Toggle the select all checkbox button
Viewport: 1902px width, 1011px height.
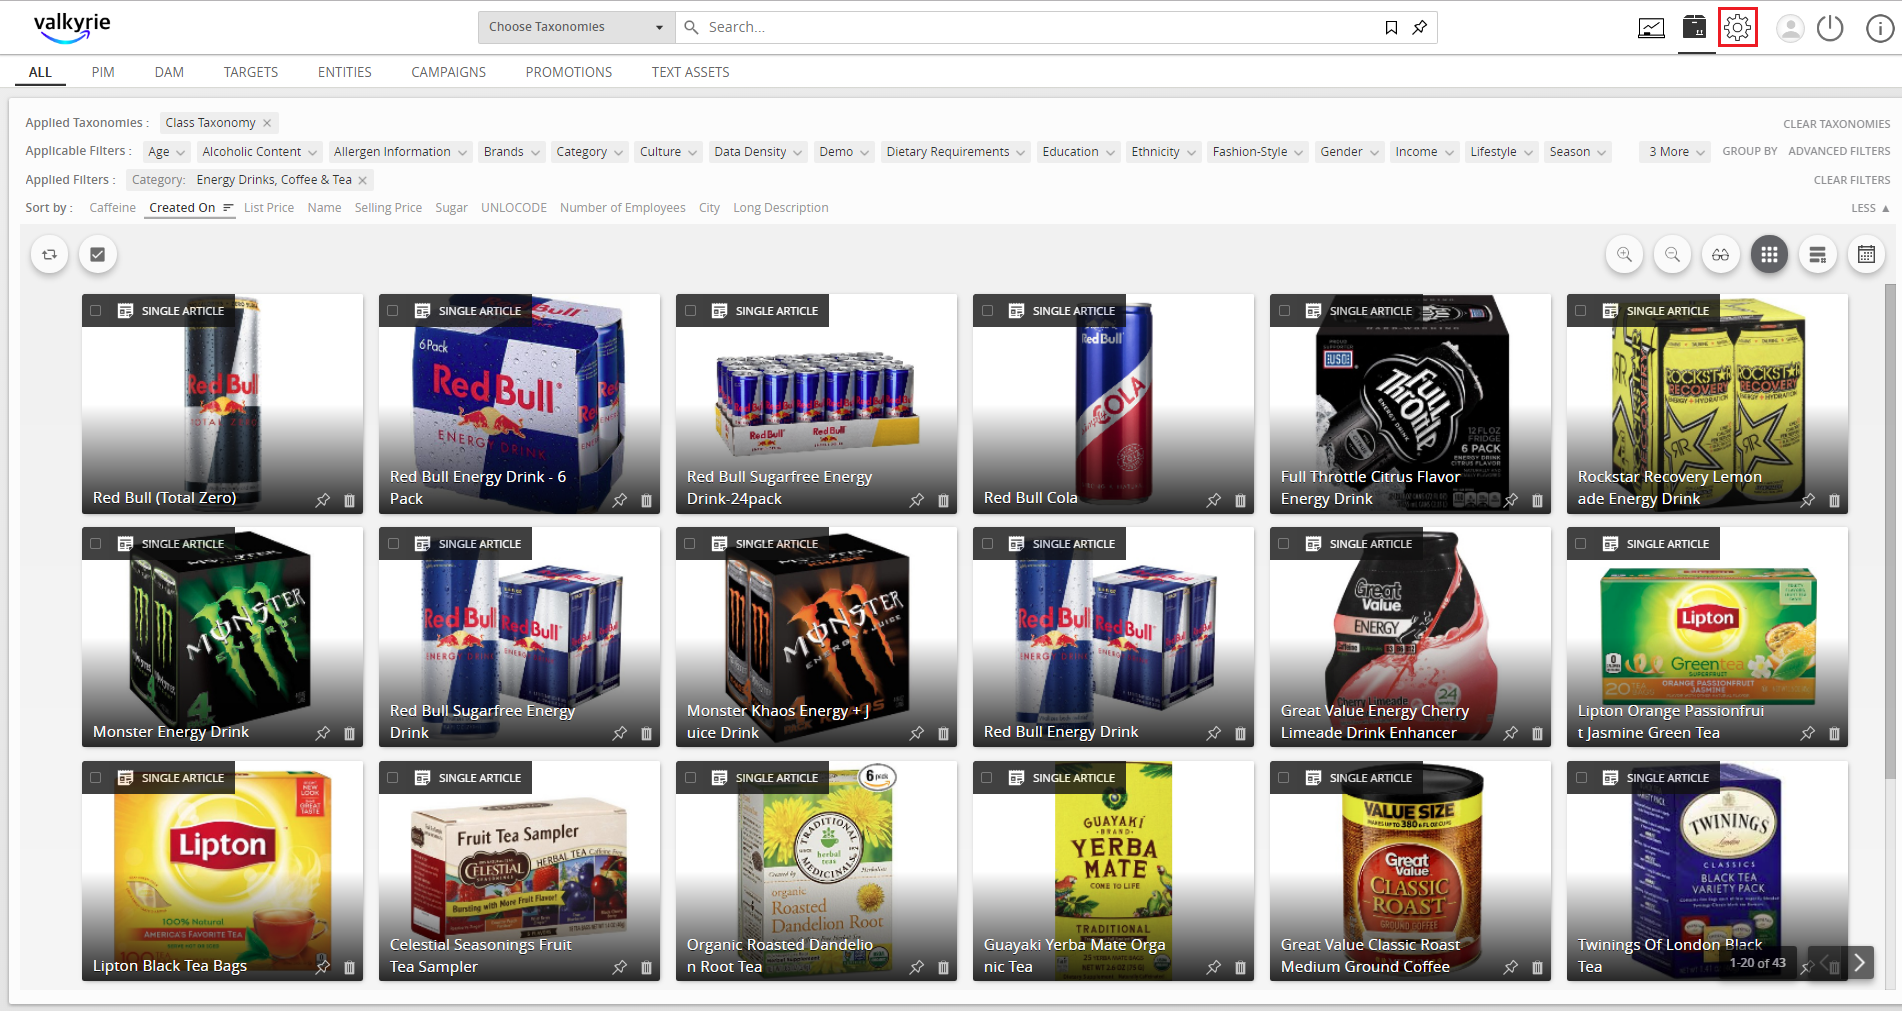pos(97,254)
